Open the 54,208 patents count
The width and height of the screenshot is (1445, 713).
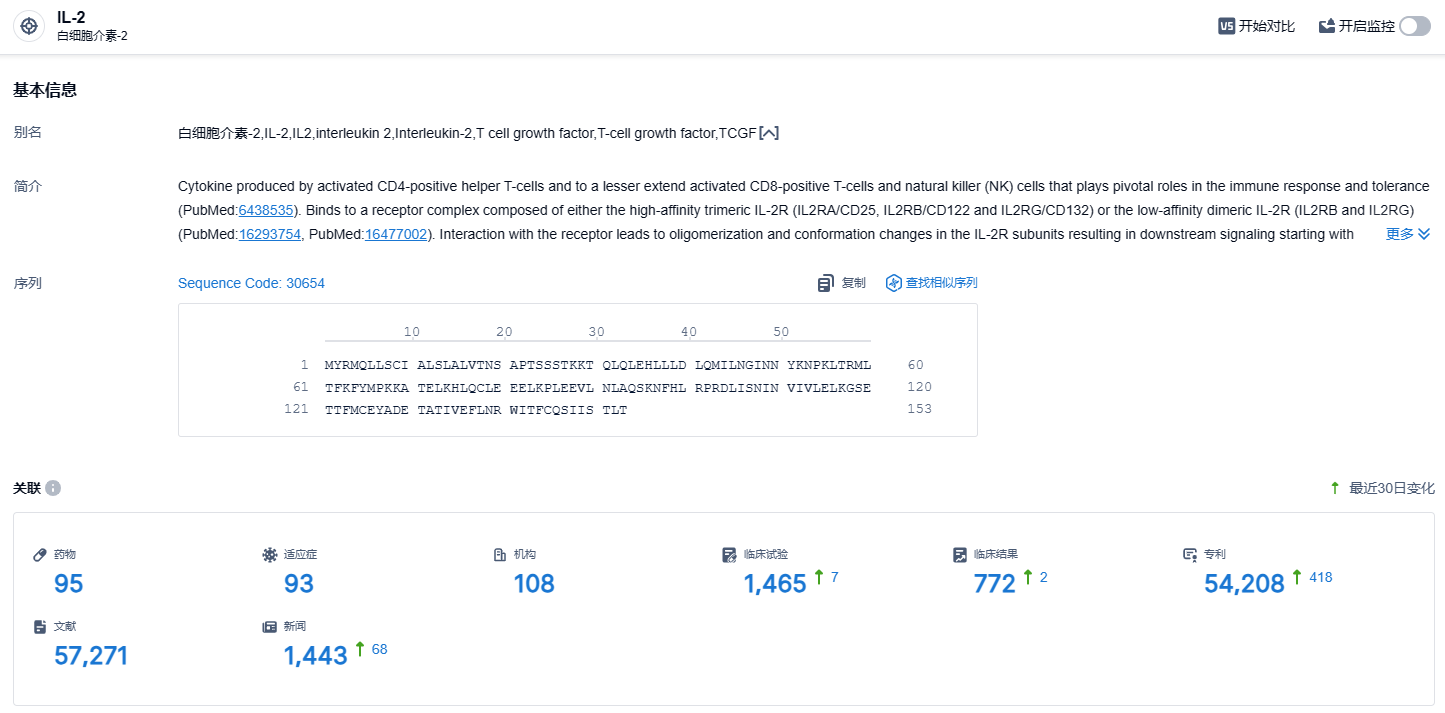pos(1244,584)
